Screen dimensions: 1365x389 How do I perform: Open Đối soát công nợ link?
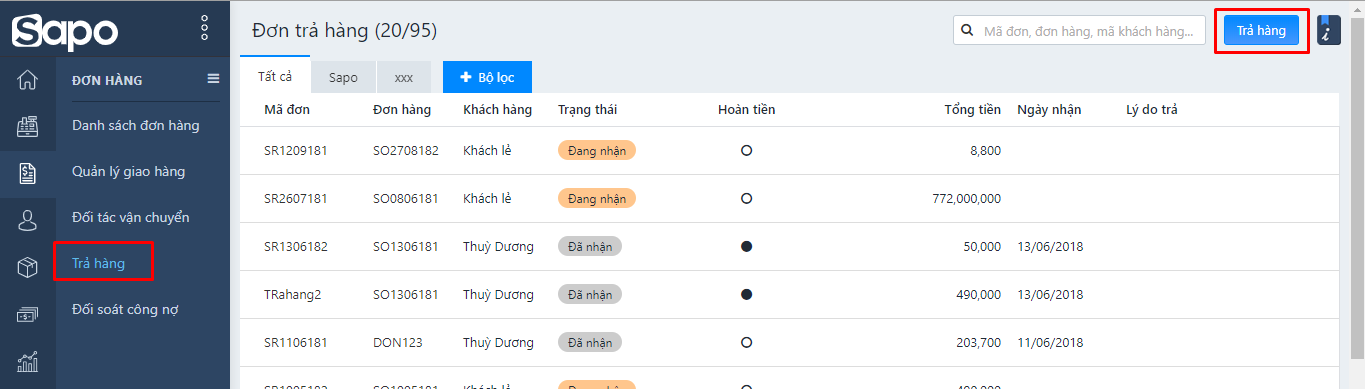pyautogui.click(x=125, y=309)
